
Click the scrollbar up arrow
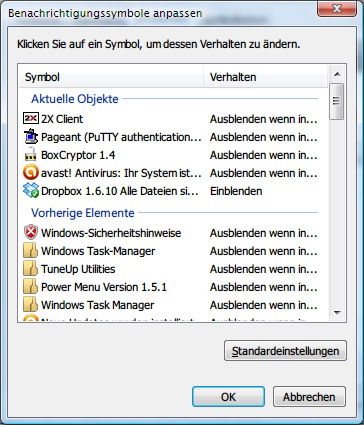(337, 74)
